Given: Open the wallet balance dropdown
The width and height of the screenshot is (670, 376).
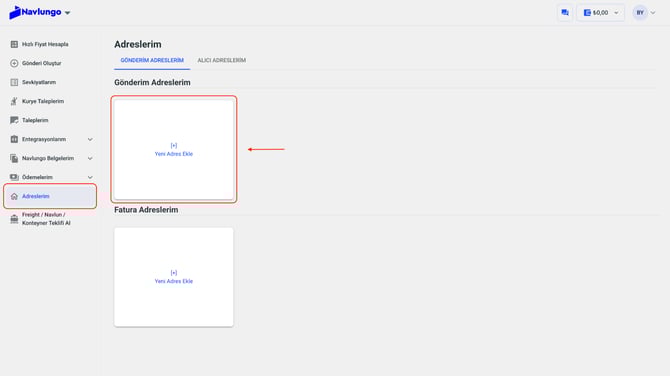Looking at the screenshot, I should (x=600, y=13).
